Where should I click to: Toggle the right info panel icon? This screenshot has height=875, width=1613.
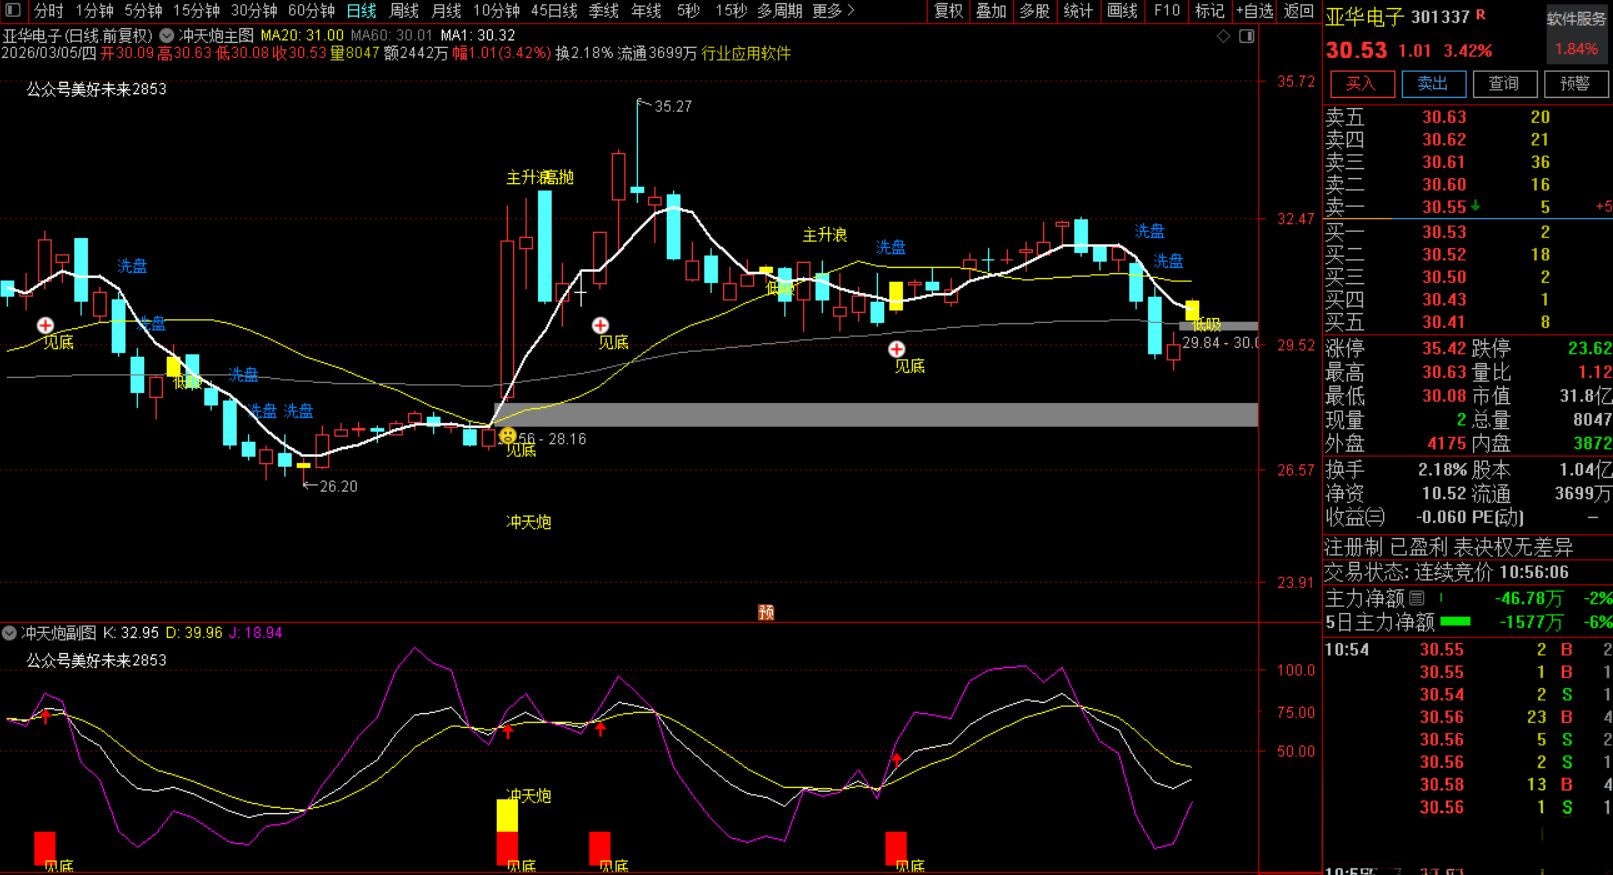(x=1246, y=36)
